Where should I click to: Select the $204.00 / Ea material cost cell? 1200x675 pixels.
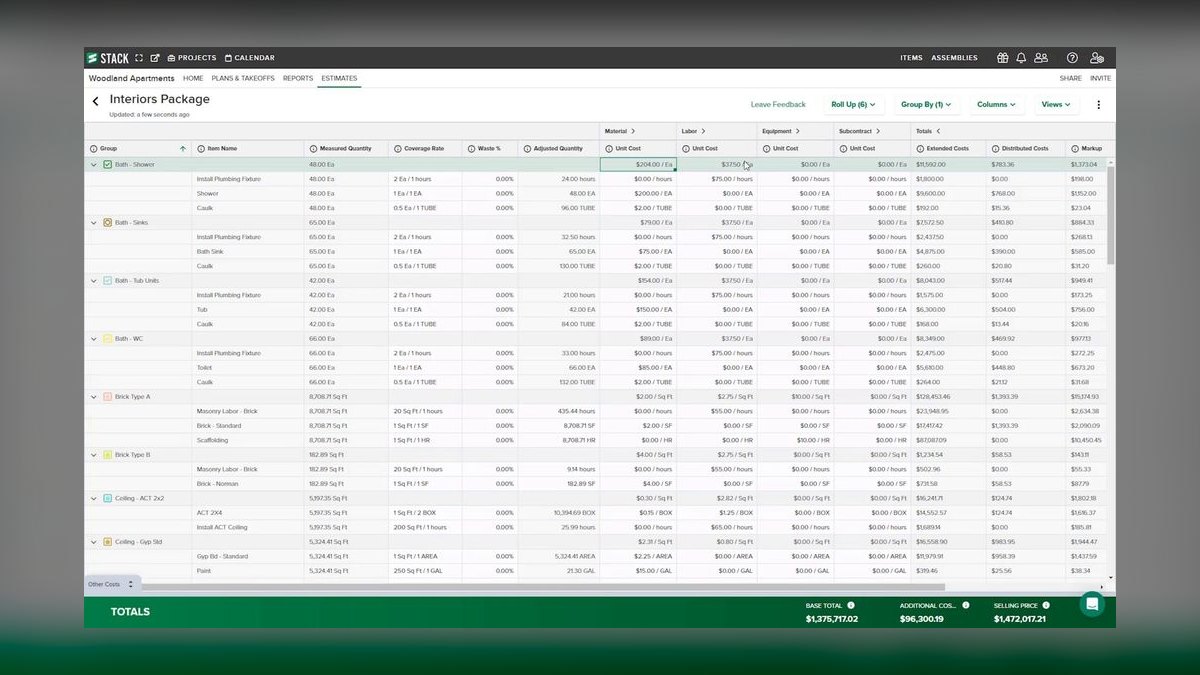click(x=638, y=164)
